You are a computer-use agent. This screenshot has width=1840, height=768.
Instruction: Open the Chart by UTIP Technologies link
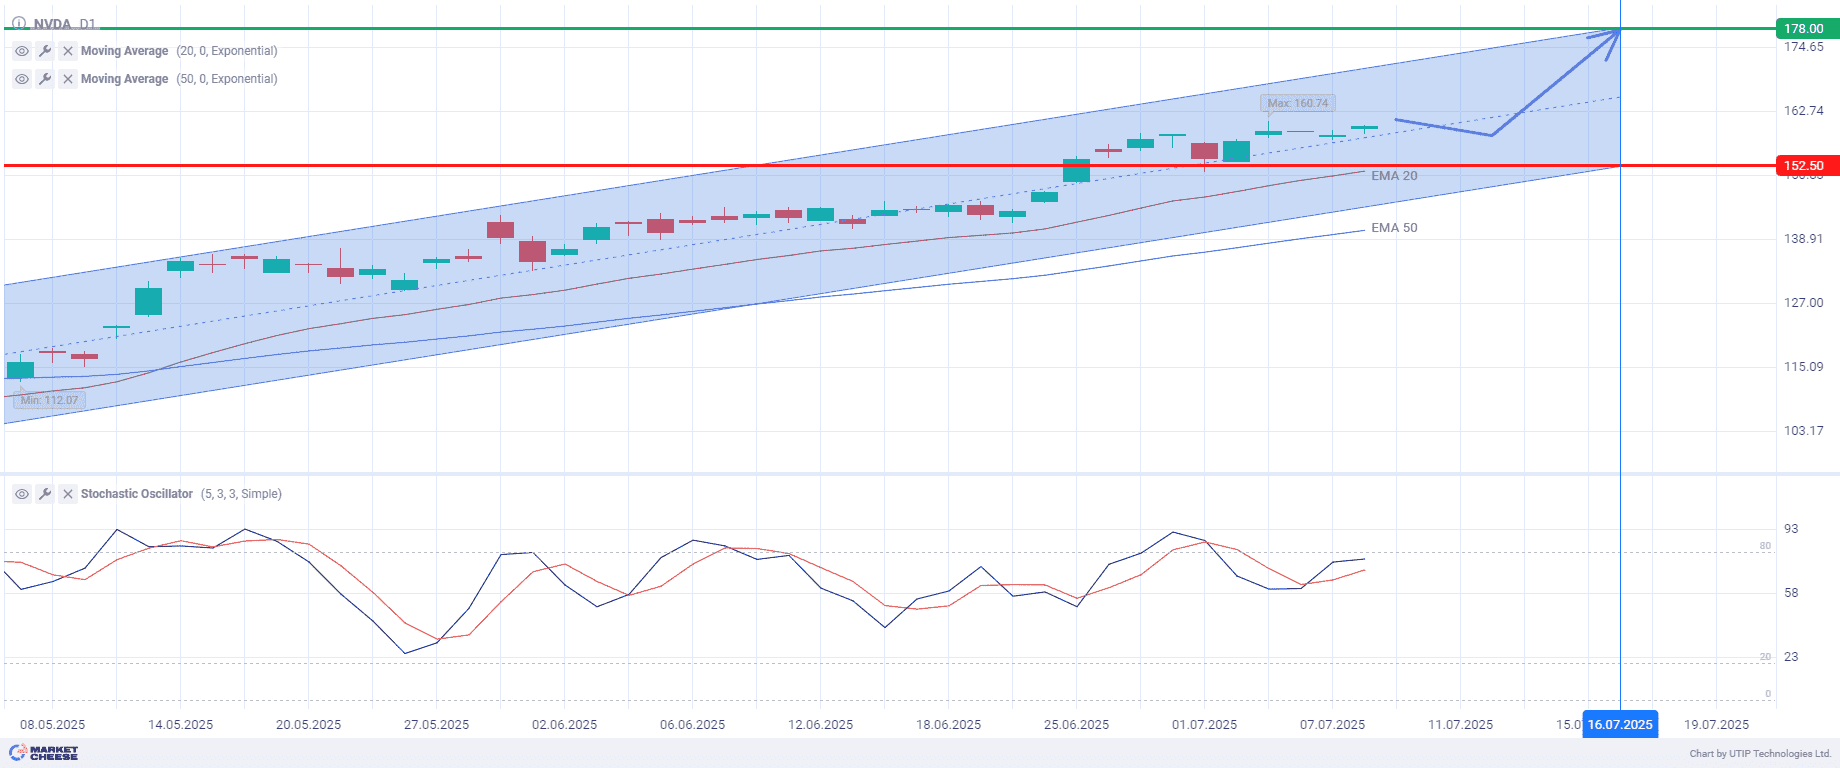(1760, 754)
